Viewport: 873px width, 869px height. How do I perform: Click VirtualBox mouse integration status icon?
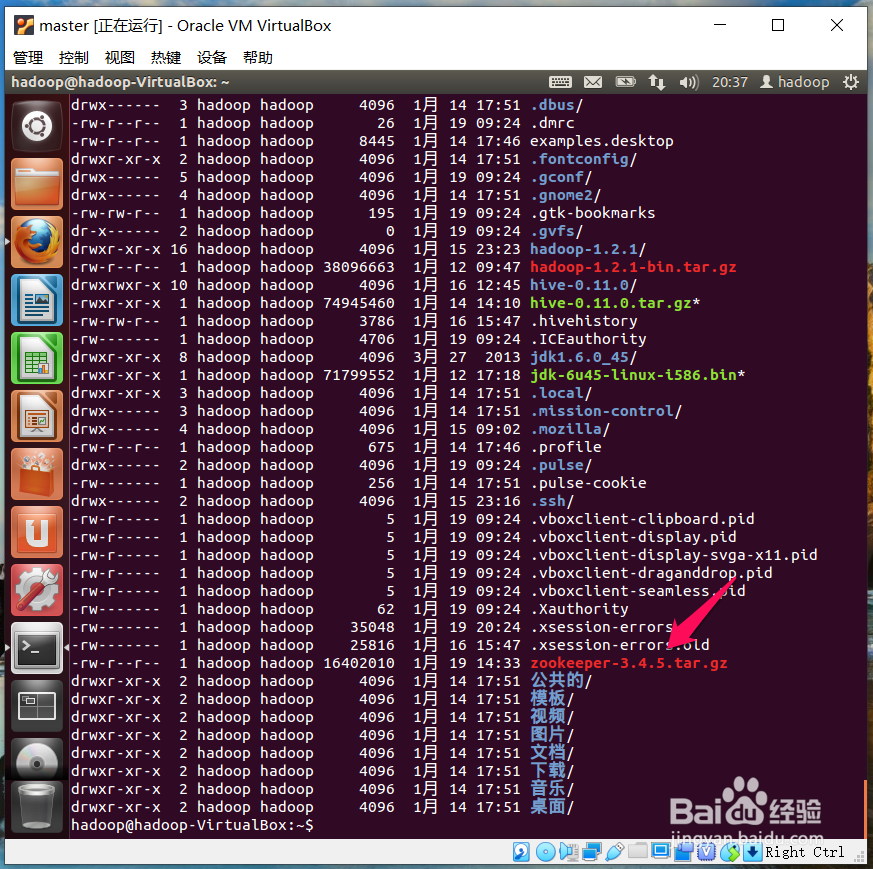click(730, 852)
